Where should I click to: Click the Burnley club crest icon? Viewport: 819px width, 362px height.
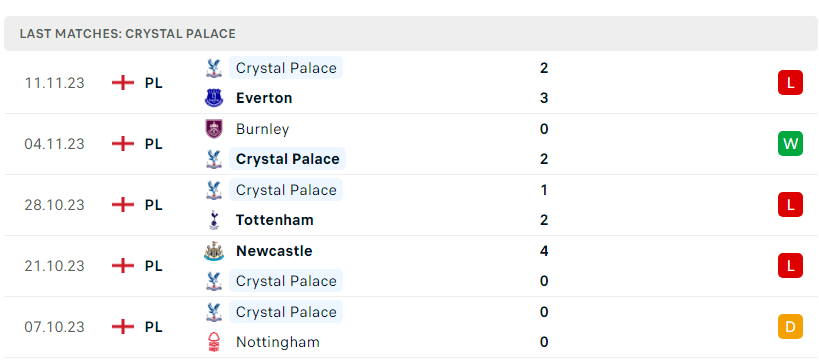click(x=214, y=129)
